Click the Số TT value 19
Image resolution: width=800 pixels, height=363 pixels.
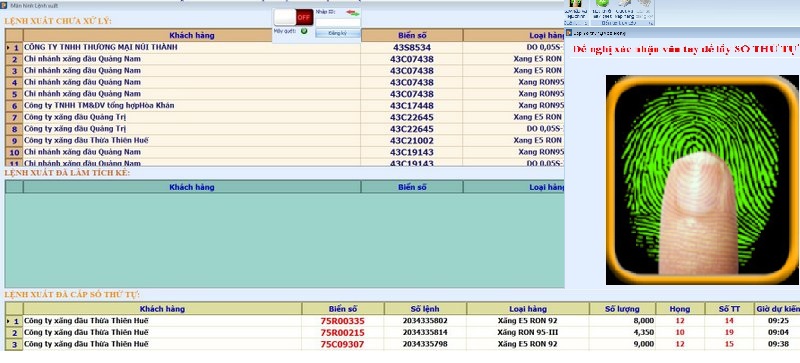point(729,332)
